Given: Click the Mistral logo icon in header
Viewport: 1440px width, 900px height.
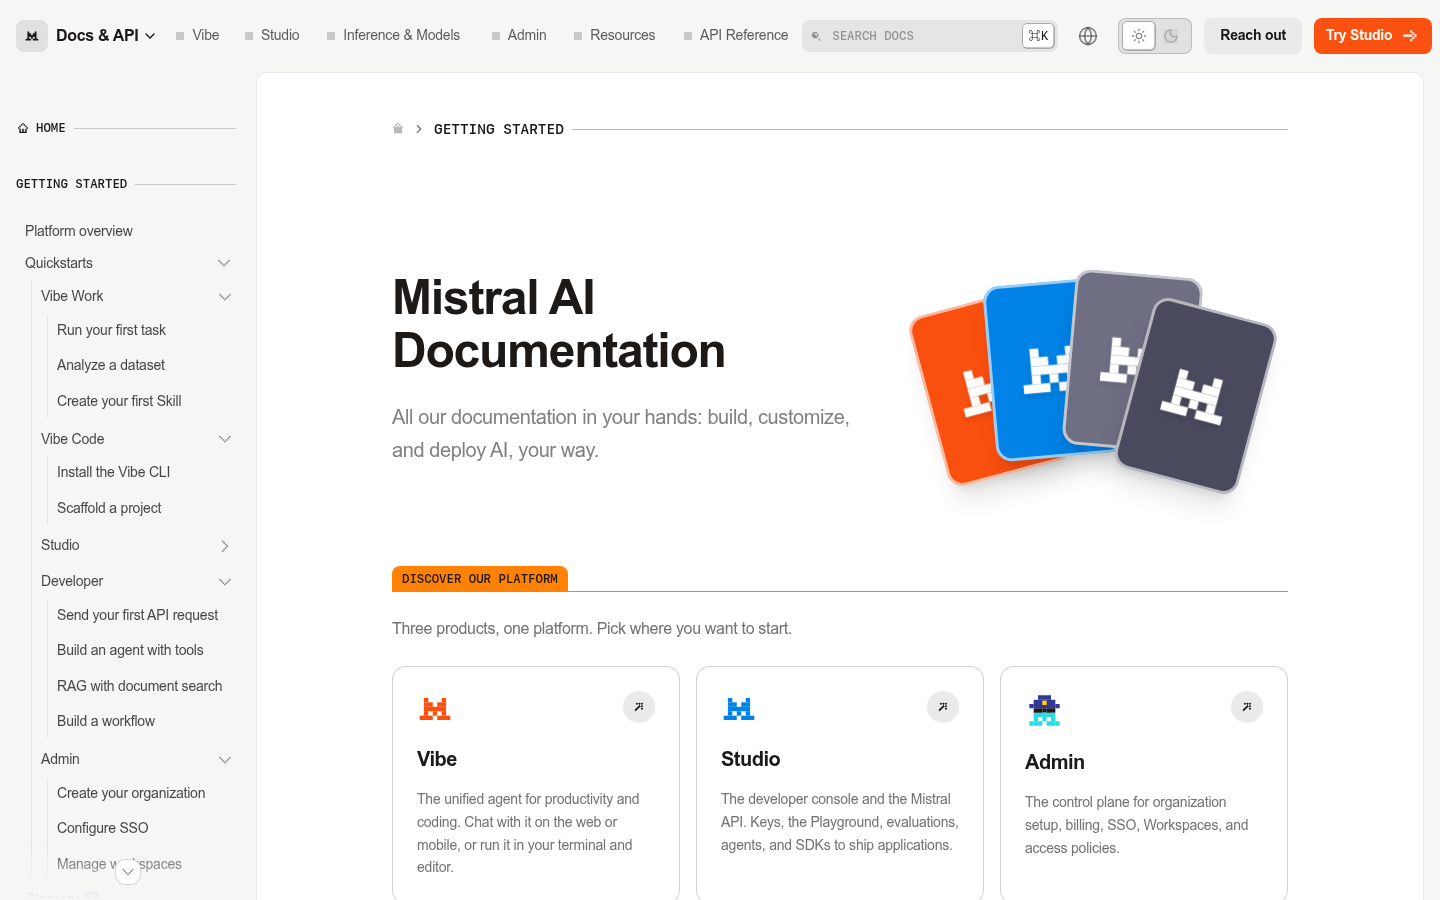Looking at the screenshot, I should click(32, 36).
